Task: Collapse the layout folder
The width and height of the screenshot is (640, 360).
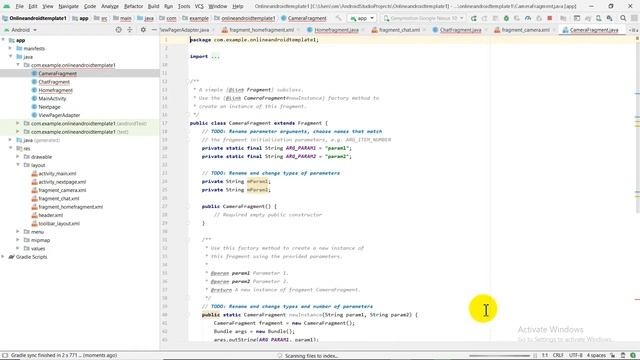Action: click(18, 165)
